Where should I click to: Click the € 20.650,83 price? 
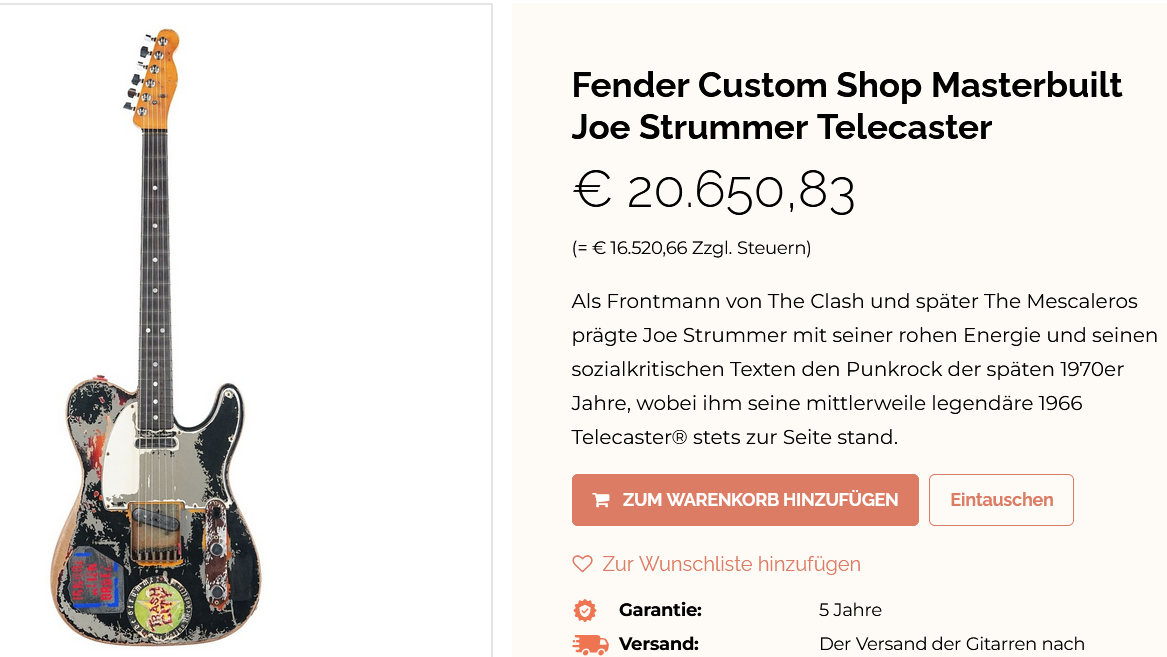point(714,191)
